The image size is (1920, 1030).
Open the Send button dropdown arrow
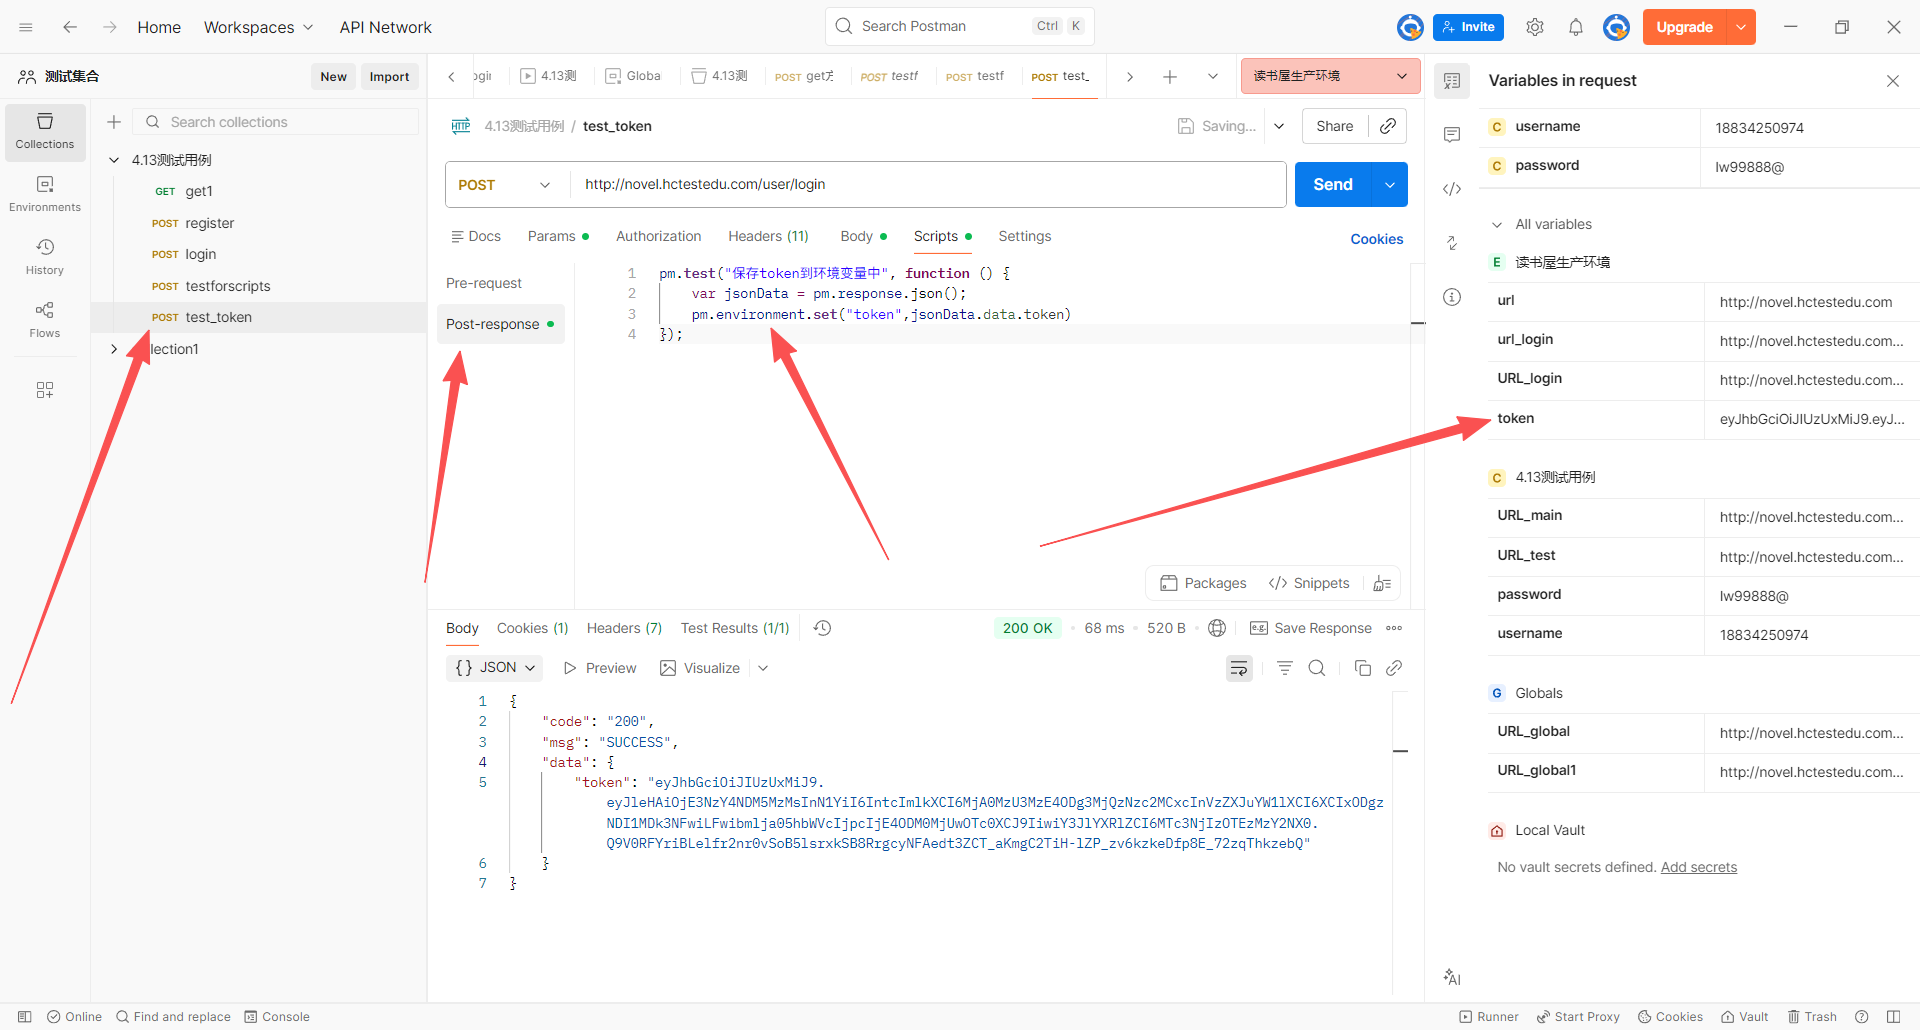point(1390,185)
